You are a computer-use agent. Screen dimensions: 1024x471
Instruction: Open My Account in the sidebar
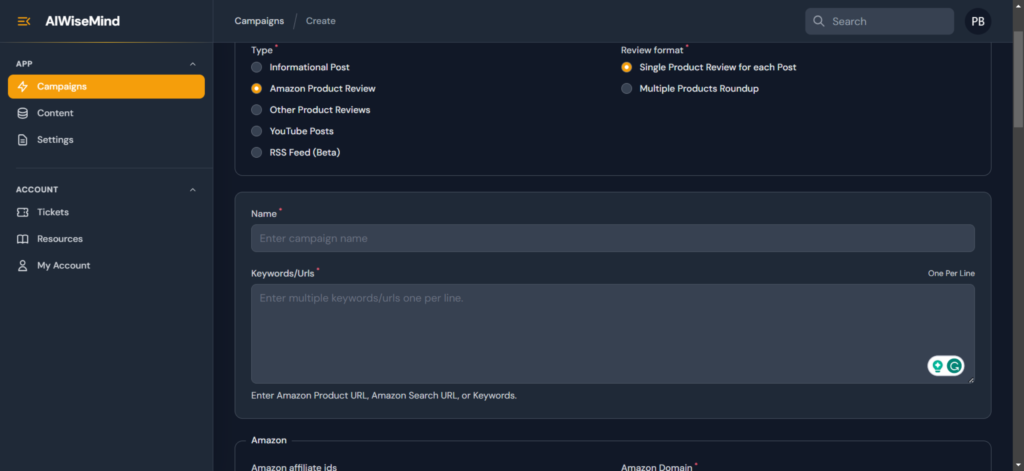pos(106,266)
